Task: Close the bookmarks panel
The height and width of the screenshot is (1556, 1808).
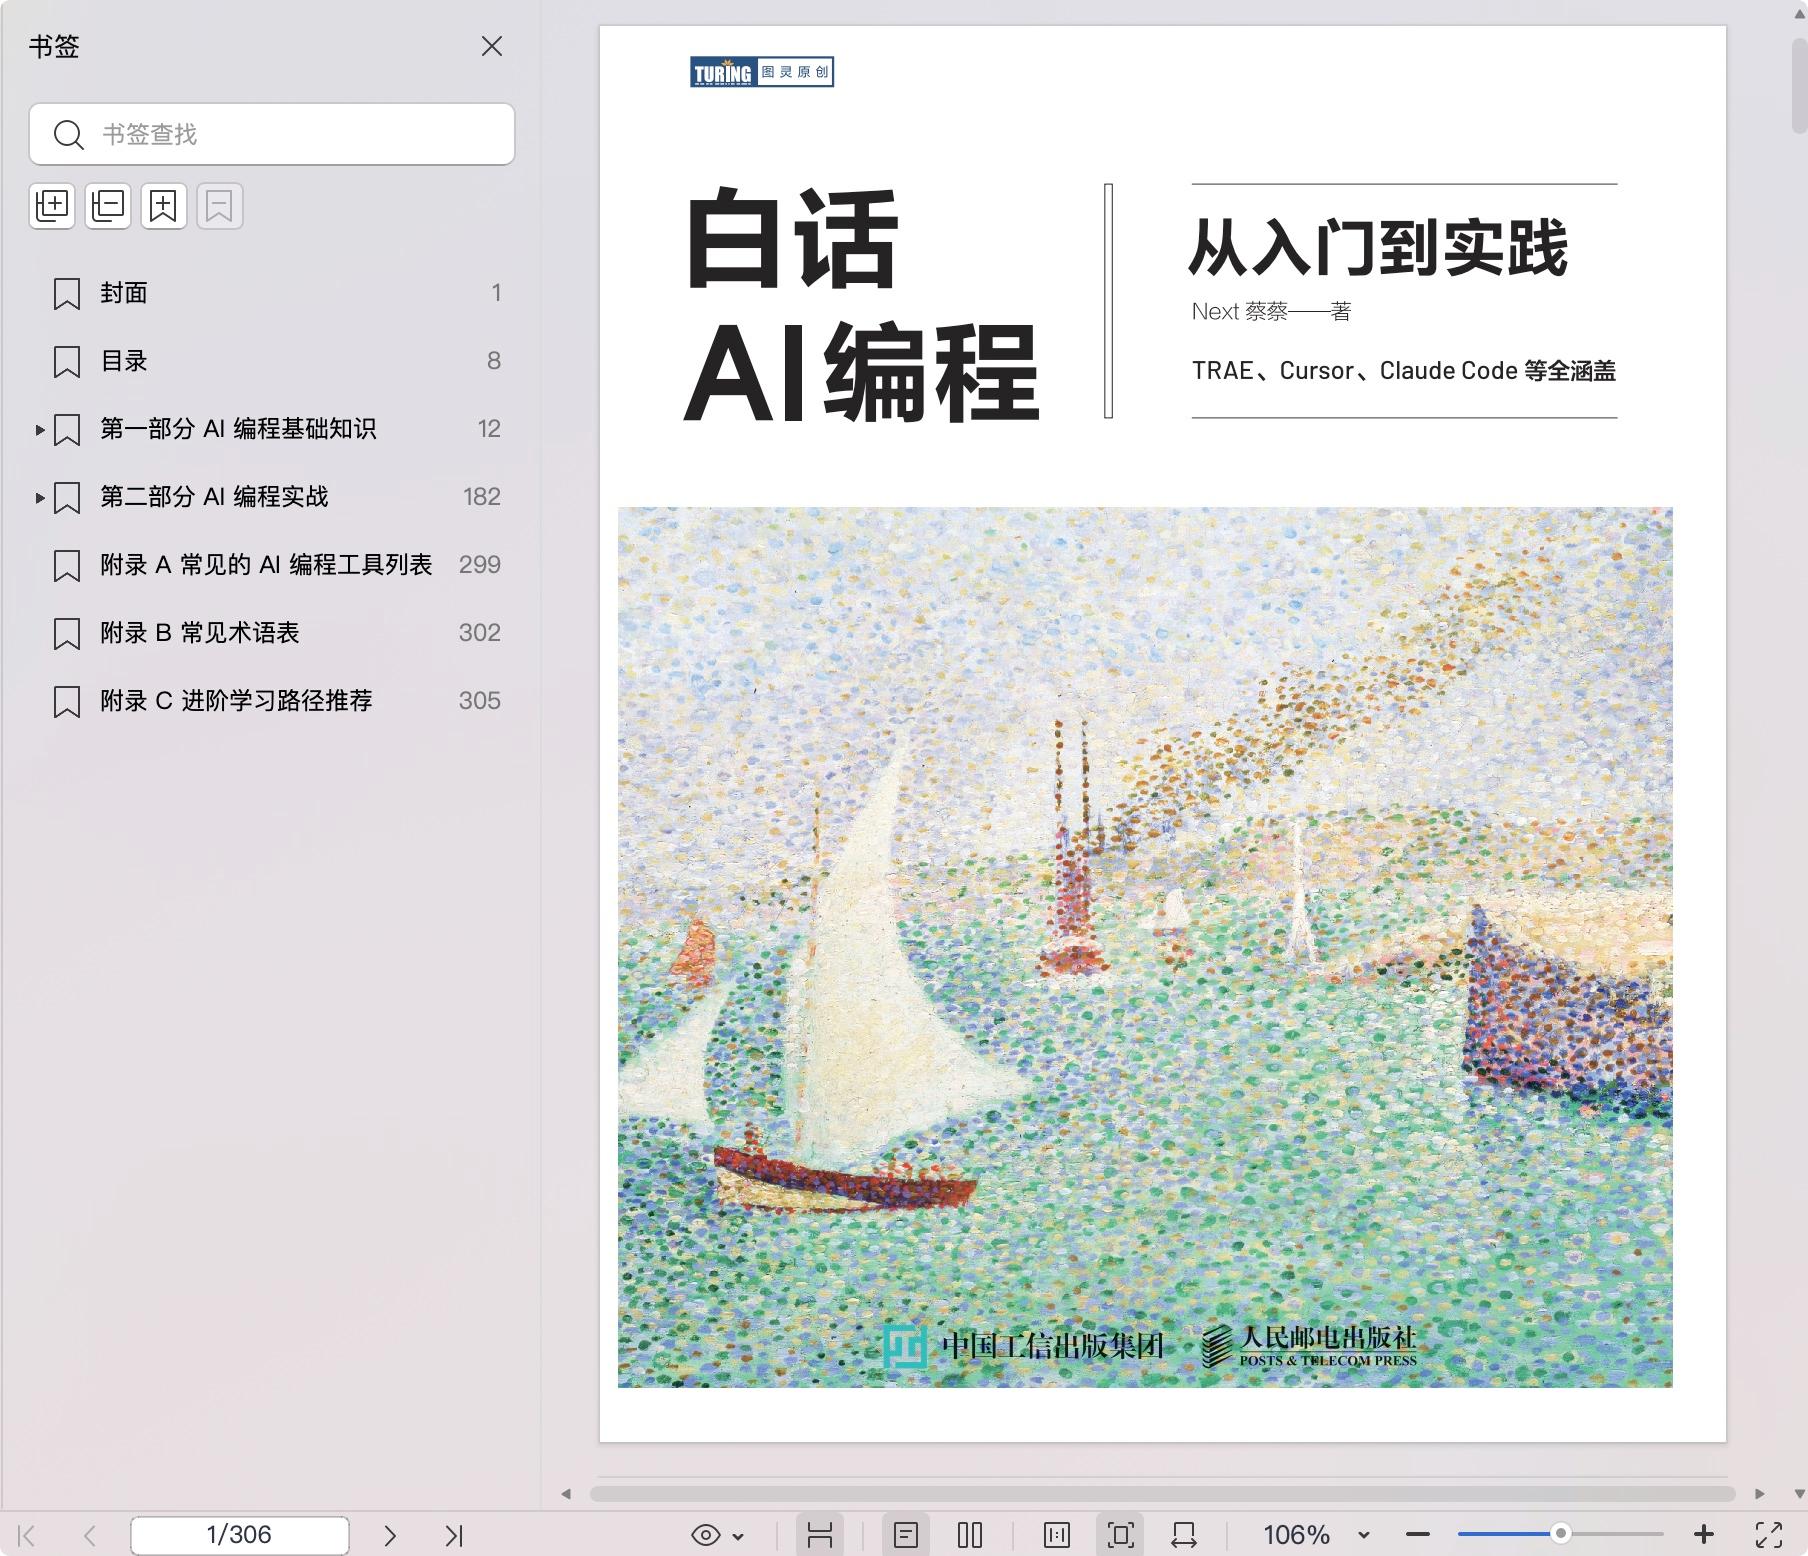Action: coord(491,46)
